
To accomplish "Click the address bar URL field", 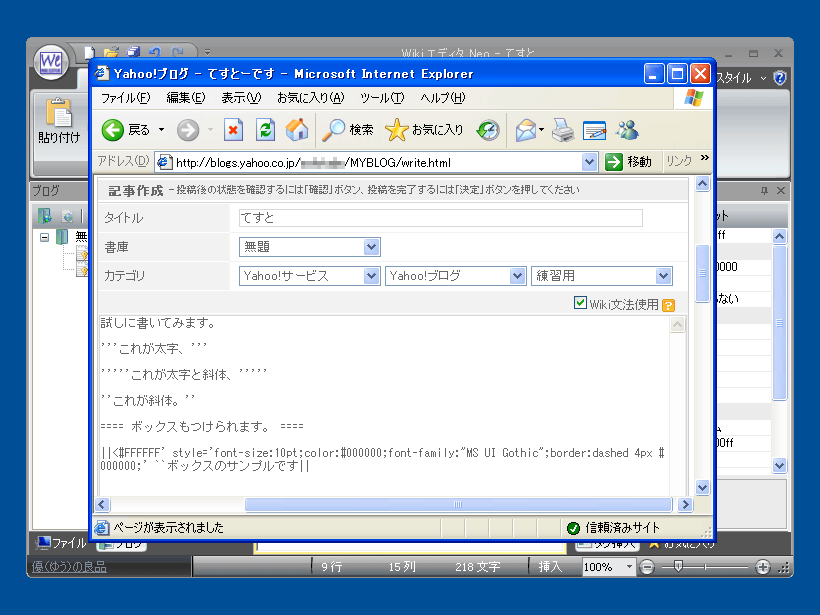I will 369,163.
